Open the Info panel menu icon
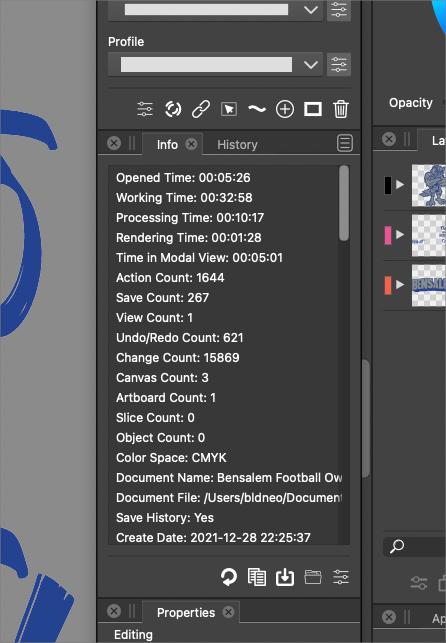446x643 pixels. 345,143
